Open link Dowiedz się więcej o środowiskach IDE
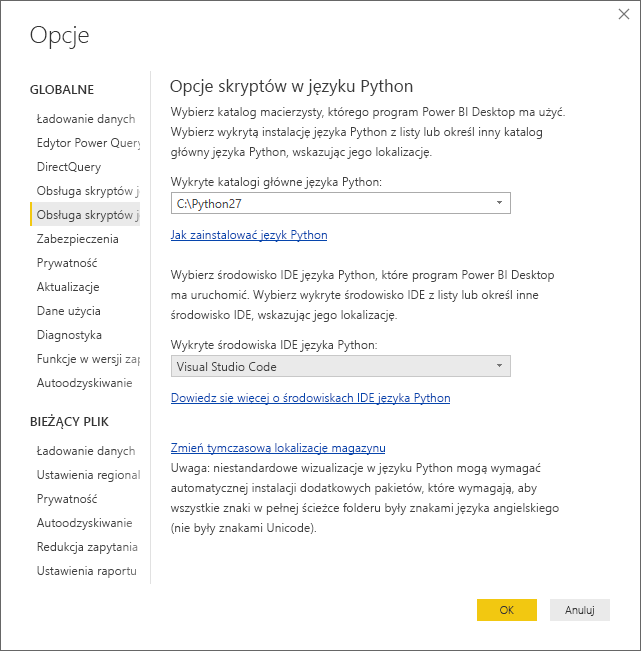The height and width of the screenshot is (651, 641). [310, 398]
